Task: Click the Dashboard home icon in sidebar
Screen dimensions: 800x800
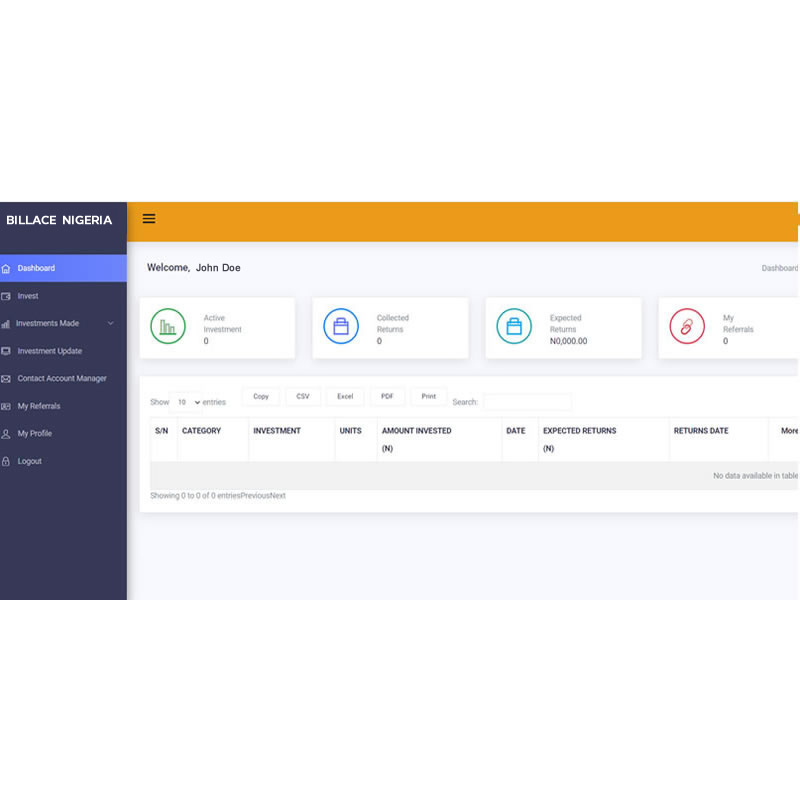Action: click(6, 268)
